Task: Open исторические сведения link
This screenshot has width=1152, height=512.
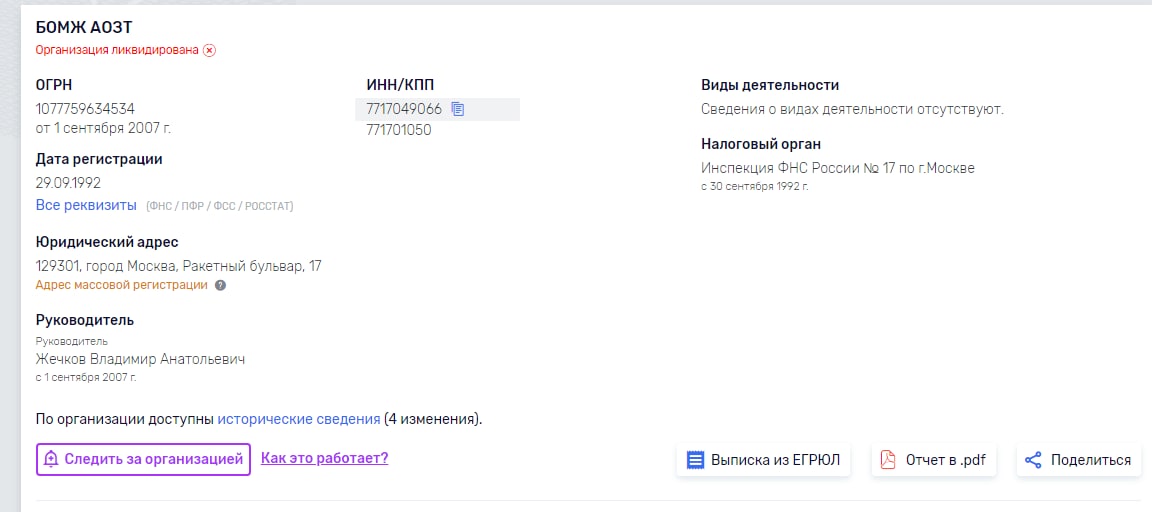Action: [x=299, y=419]
